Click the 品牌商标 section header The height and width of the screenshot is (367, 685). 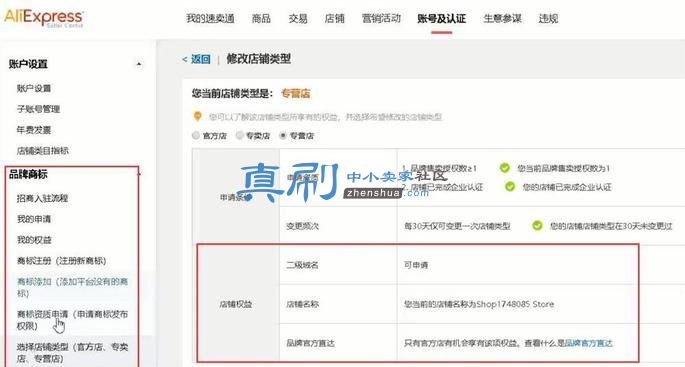coord(28,175)
